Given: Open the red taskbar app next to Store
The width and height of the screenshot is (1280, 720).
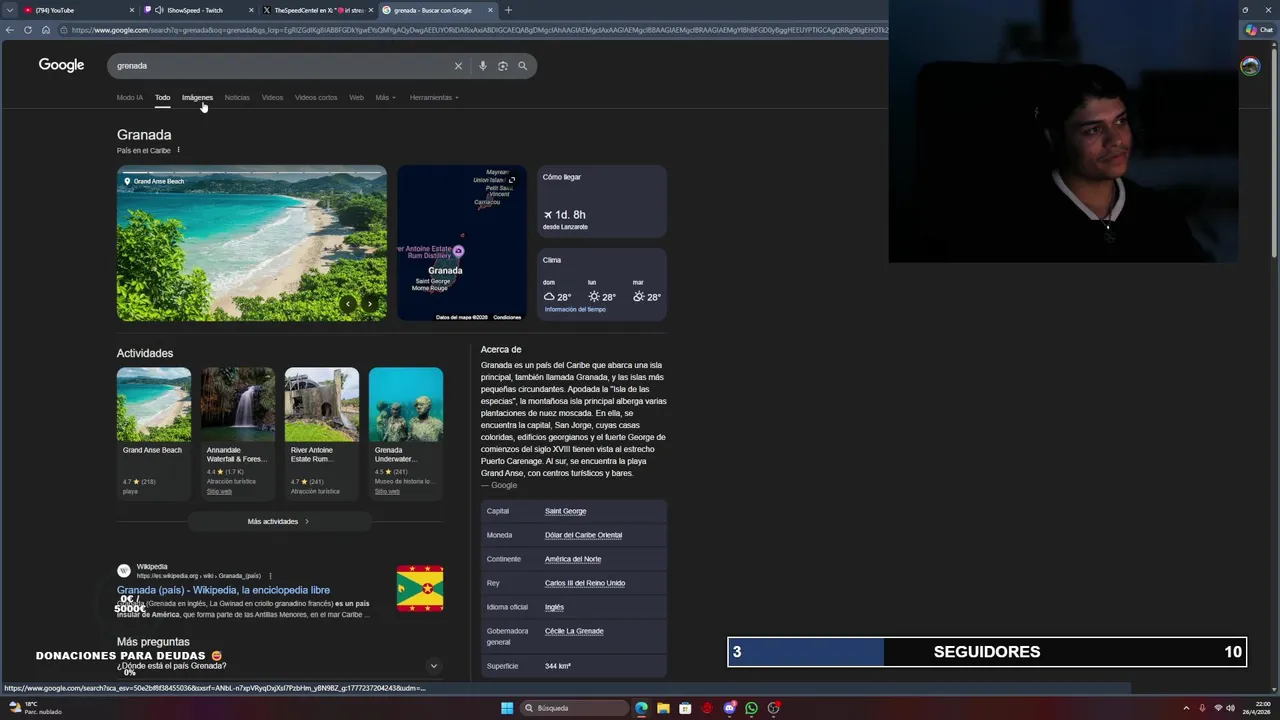Looking at the screenshot, I should click(x=707, y=708).
